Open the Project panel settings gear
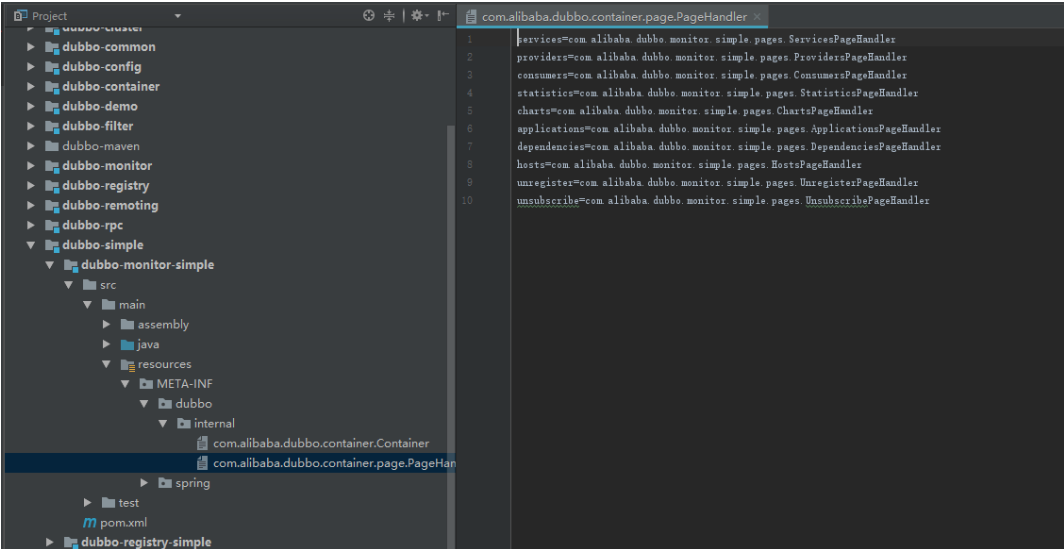Image resolution: width=1064 pixels, height=549 pixels. click(x=417, y=16)
